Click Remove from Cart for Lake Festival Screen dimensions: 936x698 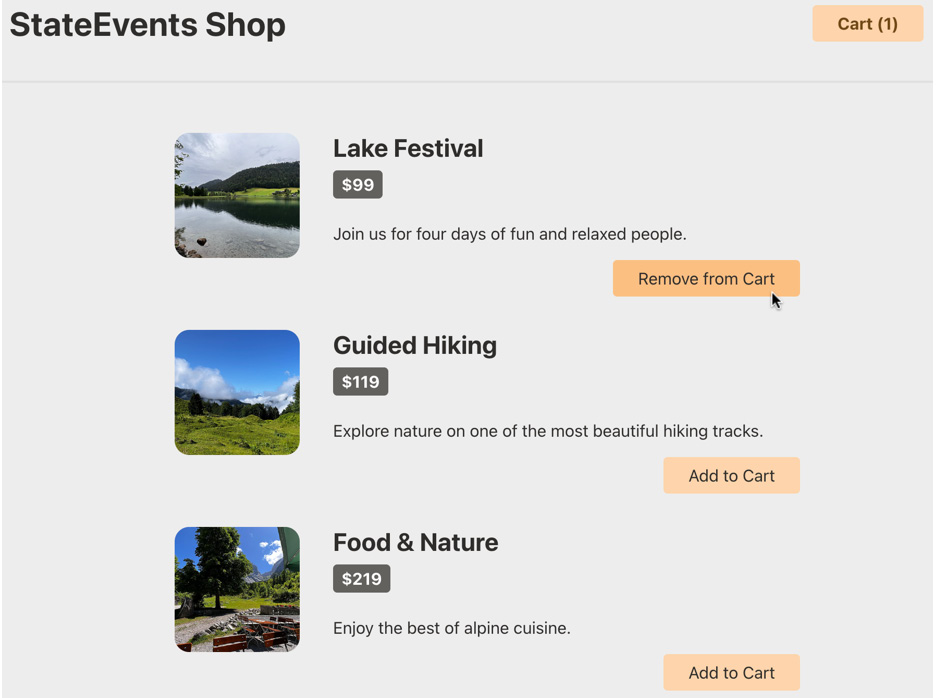tap(706, 279)
